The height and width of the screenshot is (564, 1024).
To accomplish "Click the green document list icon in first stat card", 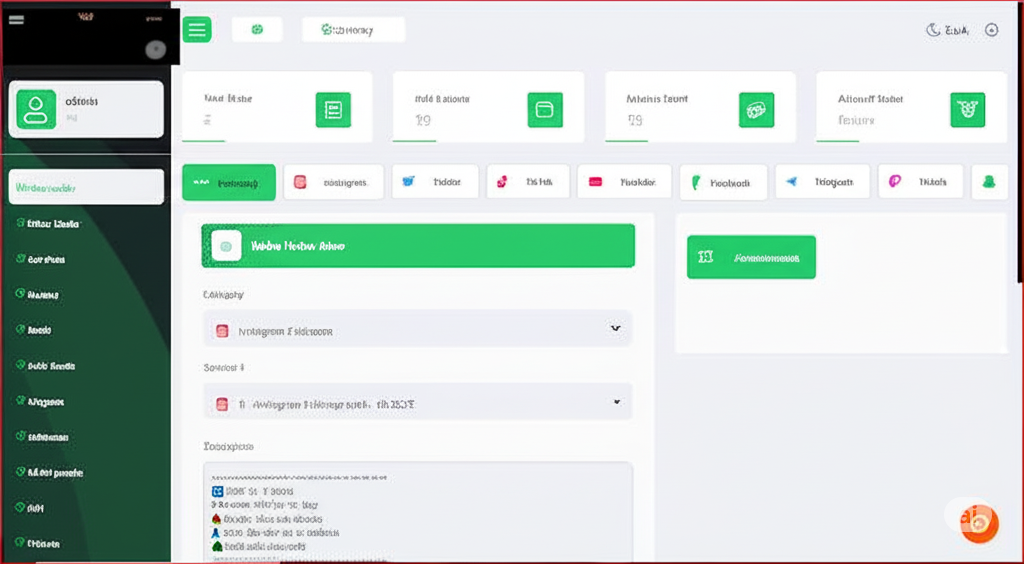I will [333, 110].
